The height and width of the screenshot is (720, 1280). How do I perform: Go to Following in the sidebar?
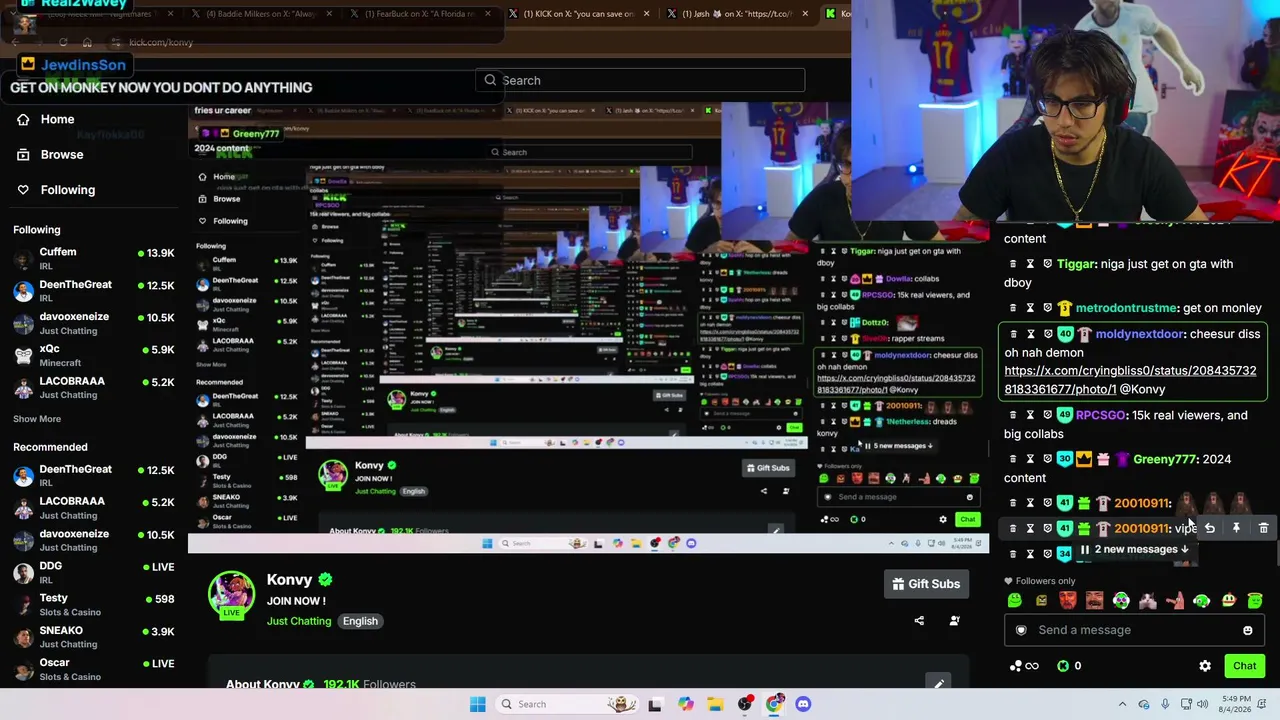(68, 190)
